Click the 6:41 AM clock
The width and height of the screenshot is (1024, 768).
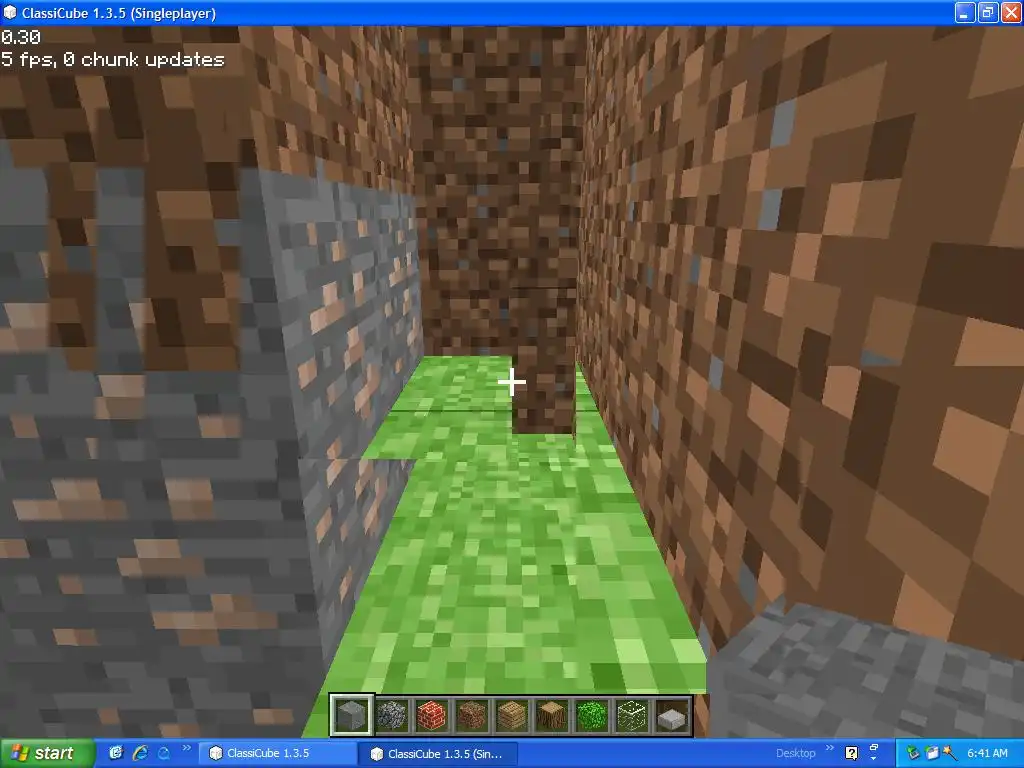[x=987, y=754]
